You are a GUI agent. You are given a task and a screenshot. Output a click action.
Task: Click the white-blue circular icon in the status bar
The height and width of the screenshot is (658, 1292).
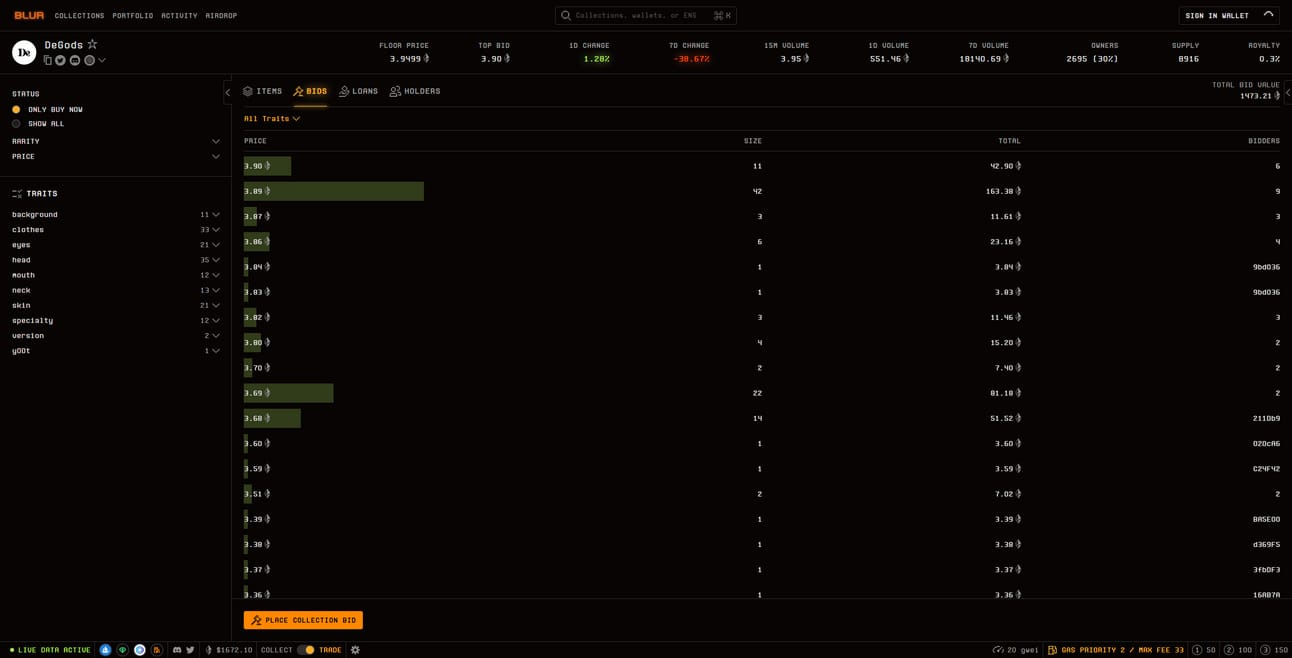tap(140, 650)
